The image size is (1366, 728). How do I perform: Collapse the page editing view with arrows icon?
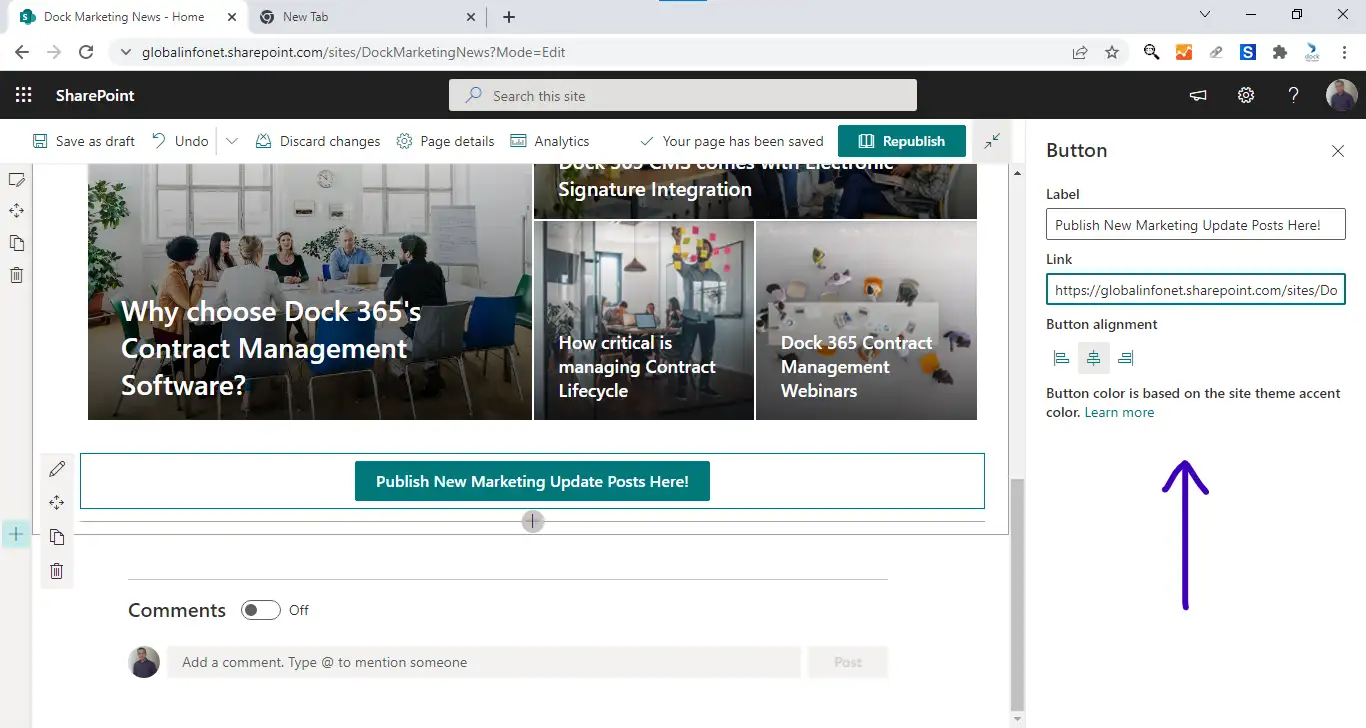coord(992,141)
